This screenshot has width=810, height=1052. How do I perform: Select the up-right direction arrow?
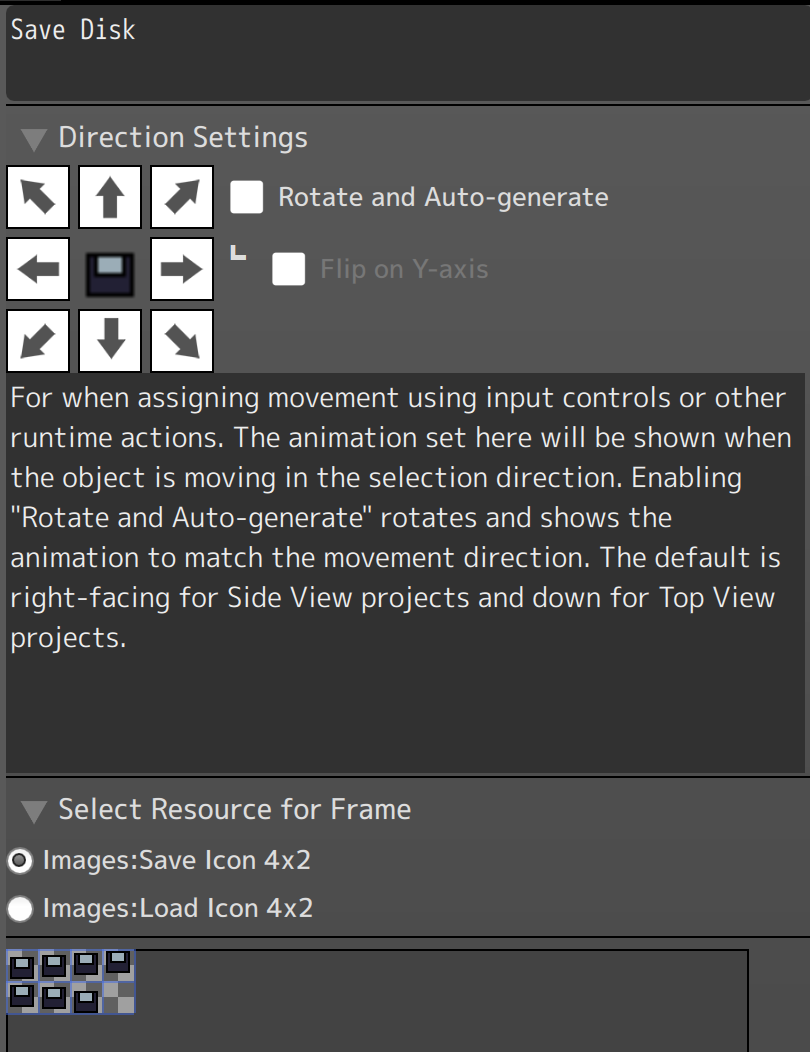[182, 197]
